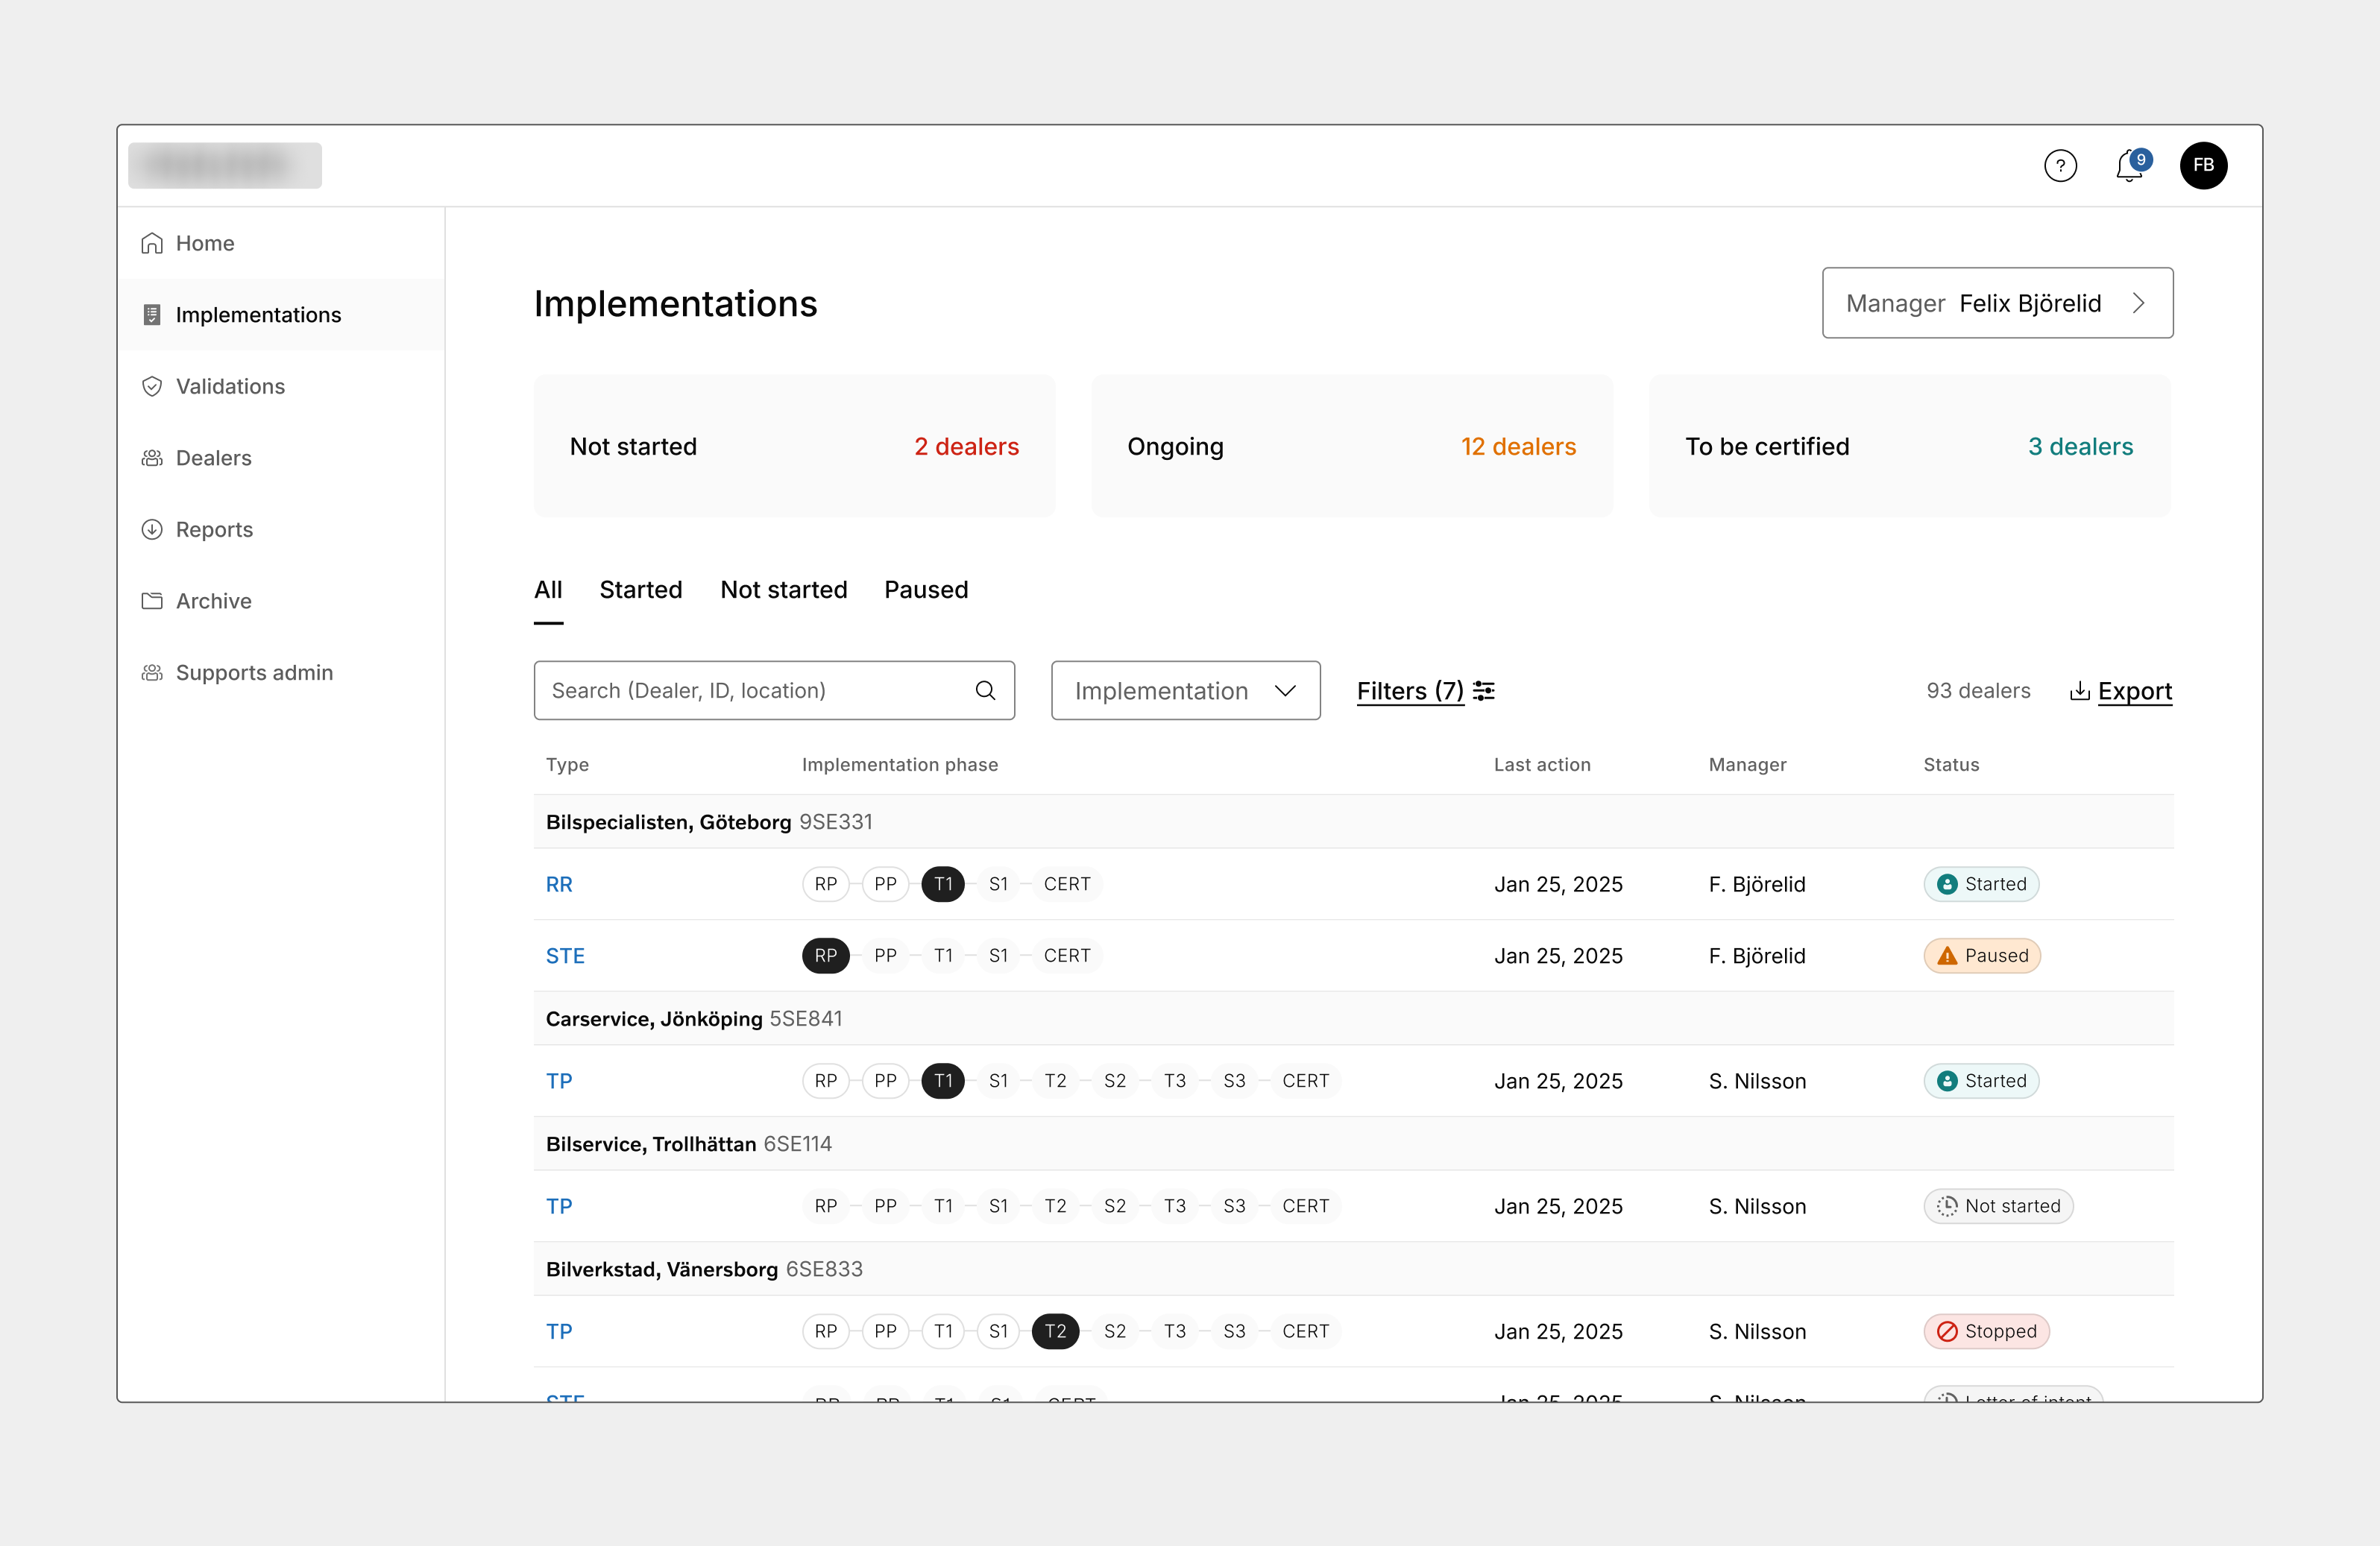Viewport: 2380px width, 1546px height.
Task: Click the notifications bell icon
Action: (2129, 166)
